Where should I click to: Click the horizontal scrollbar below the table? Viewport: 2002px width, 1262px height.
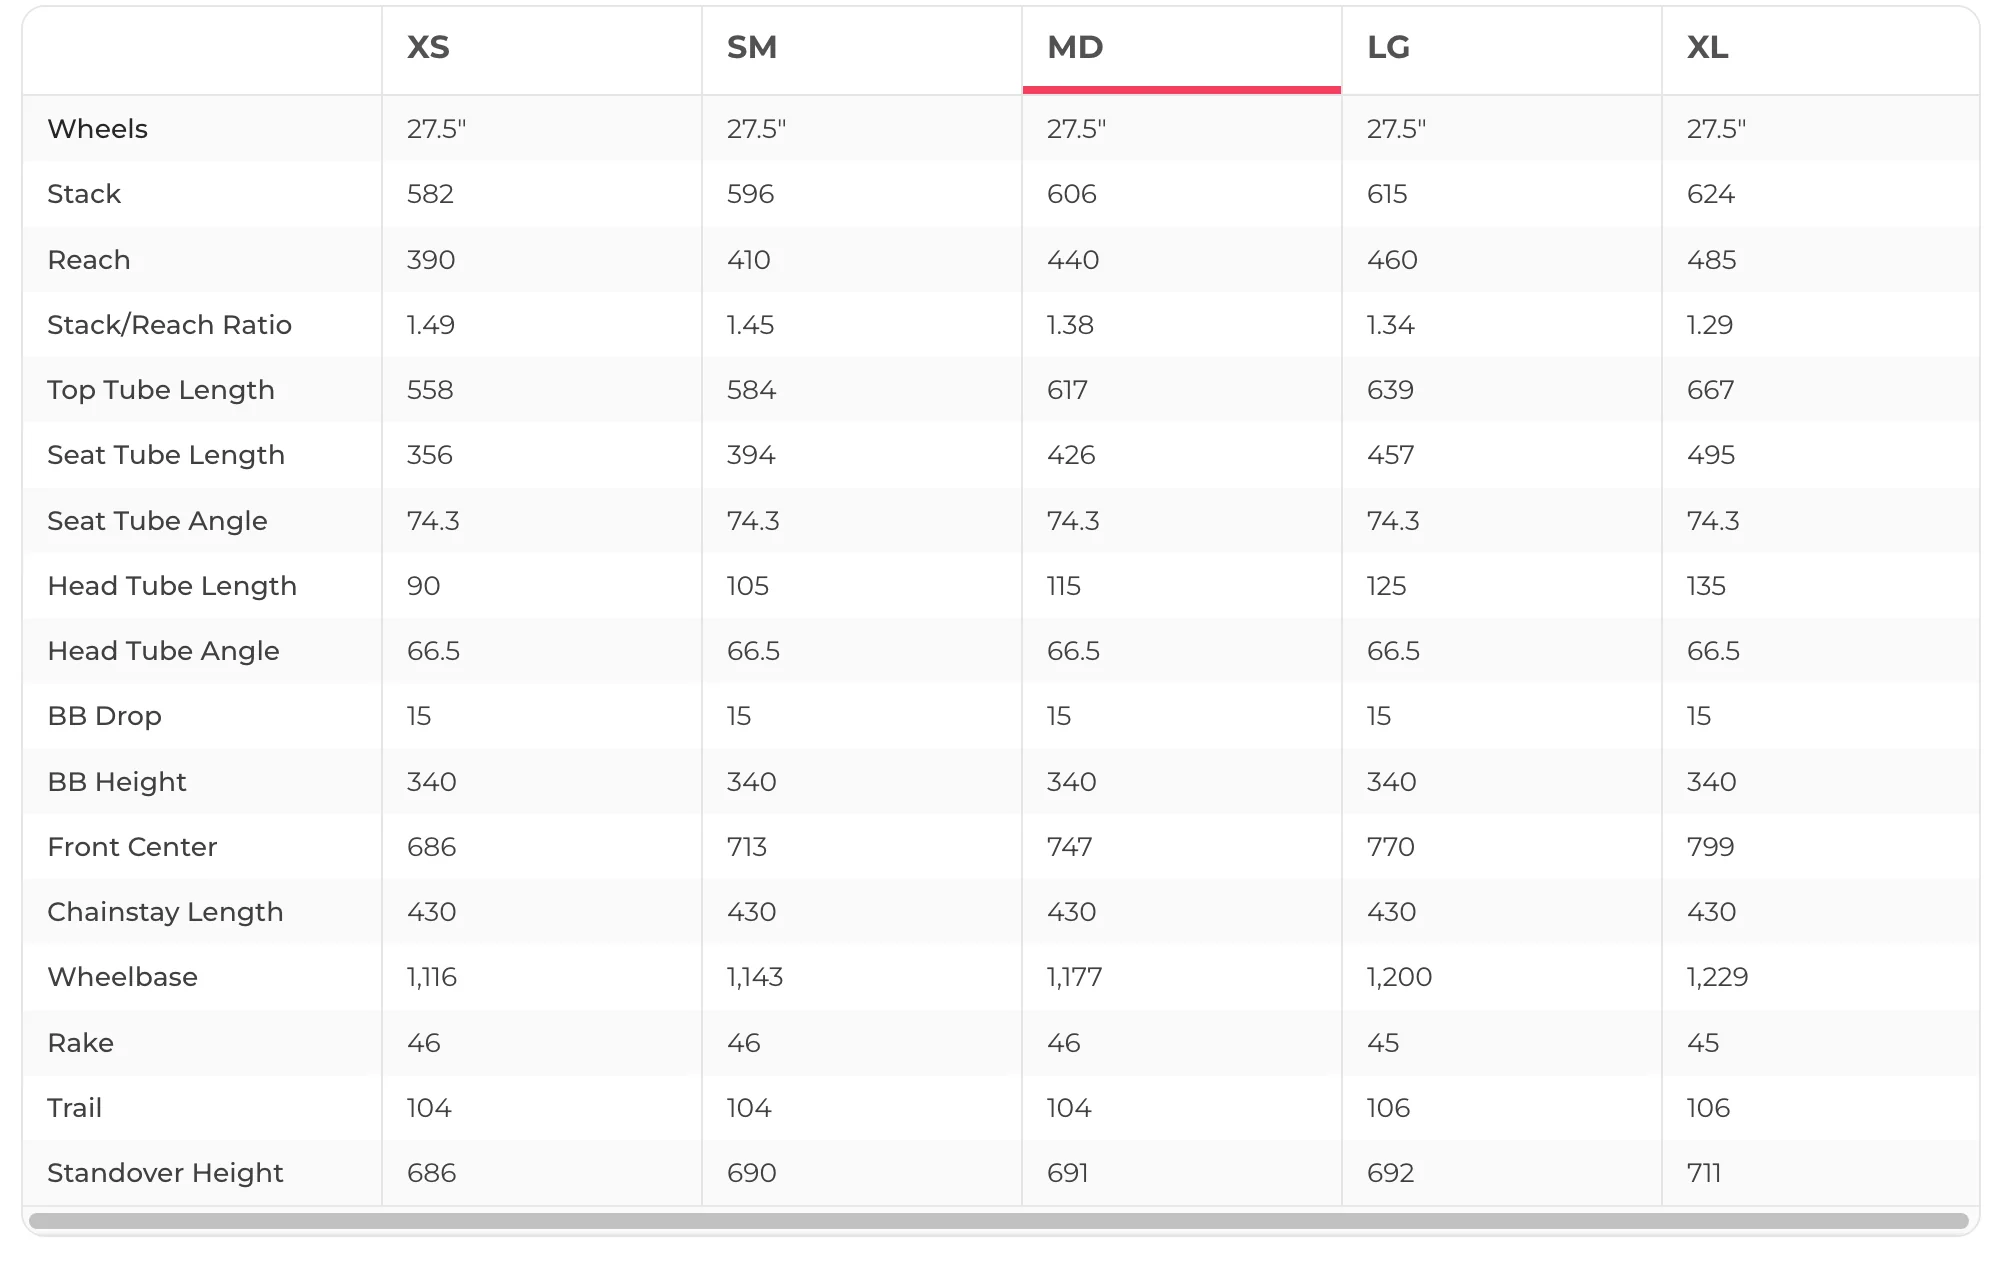(x=998, y=1221)
